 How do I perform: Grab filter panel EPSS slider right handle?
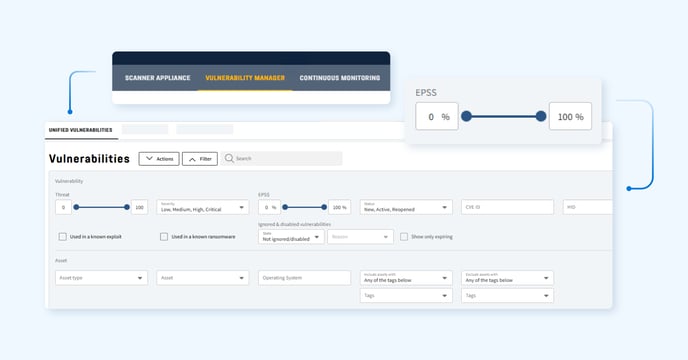click(x=324, y=207)
